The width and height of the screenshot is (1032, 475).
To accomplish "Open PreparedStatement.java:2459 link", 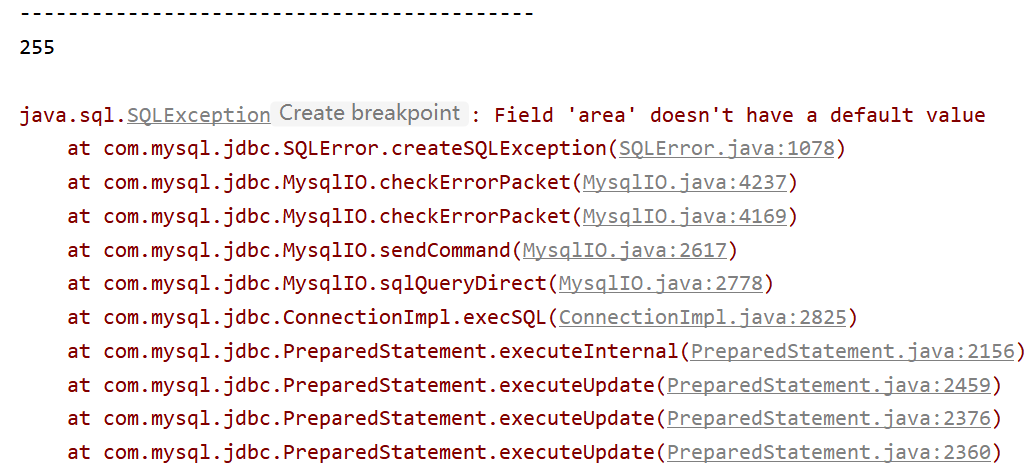I will coord(829,385).
